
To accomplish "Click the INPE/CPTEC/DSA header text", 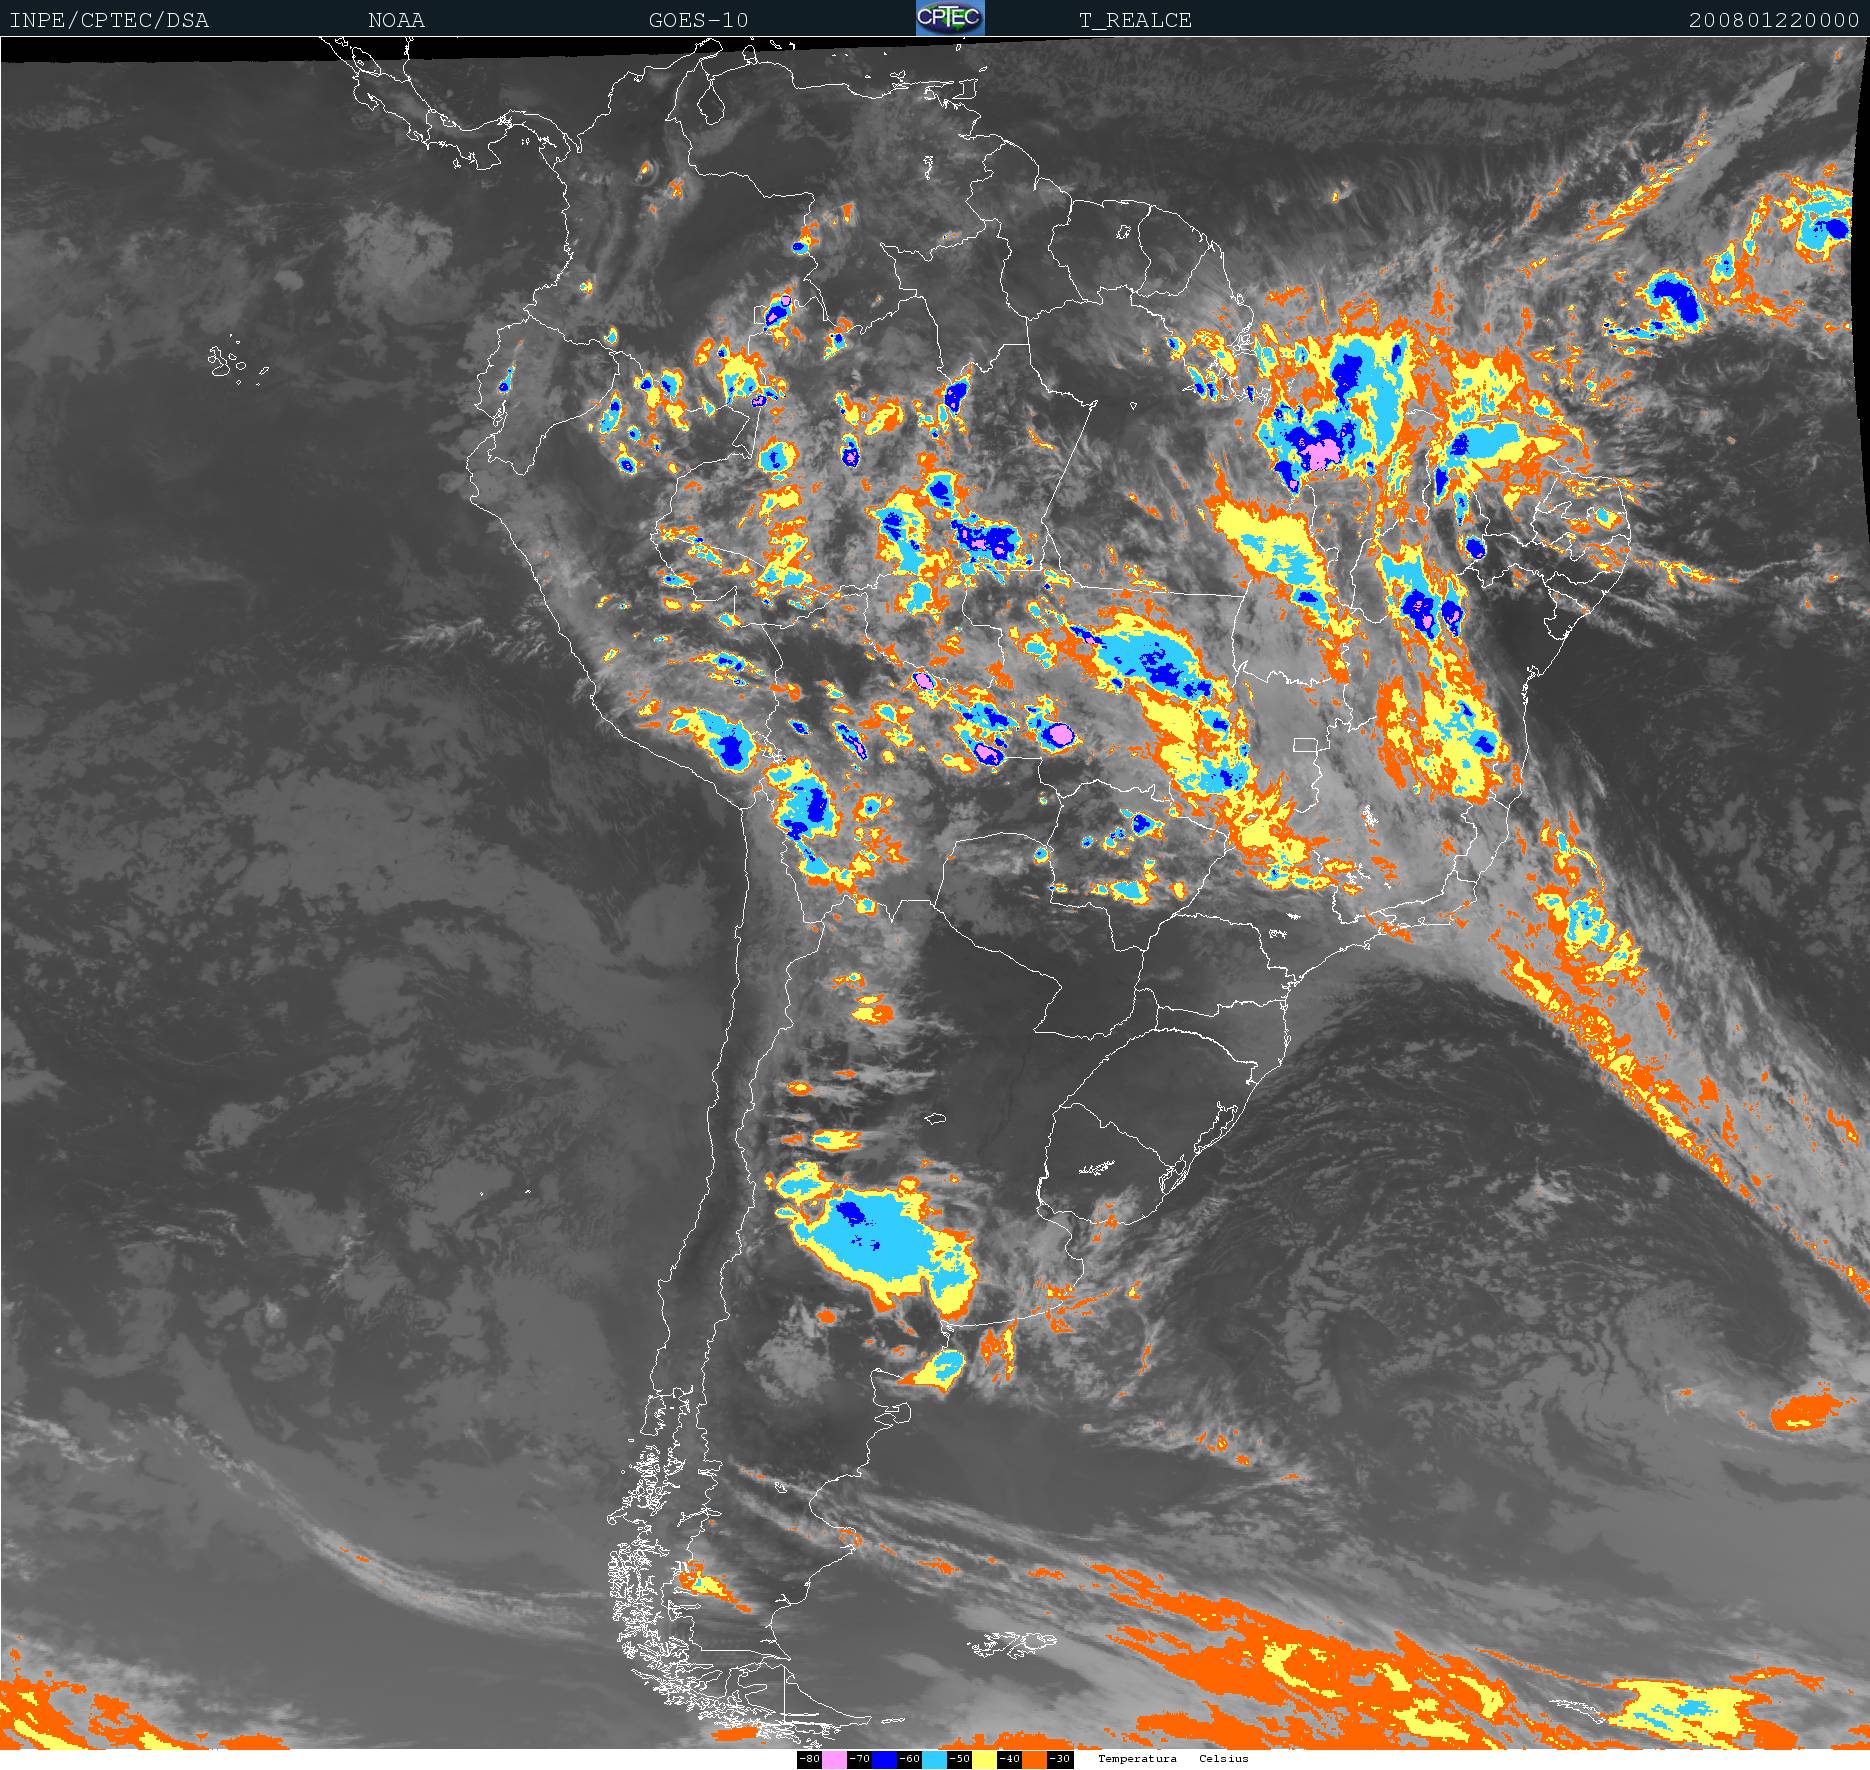I will [109, 20].
